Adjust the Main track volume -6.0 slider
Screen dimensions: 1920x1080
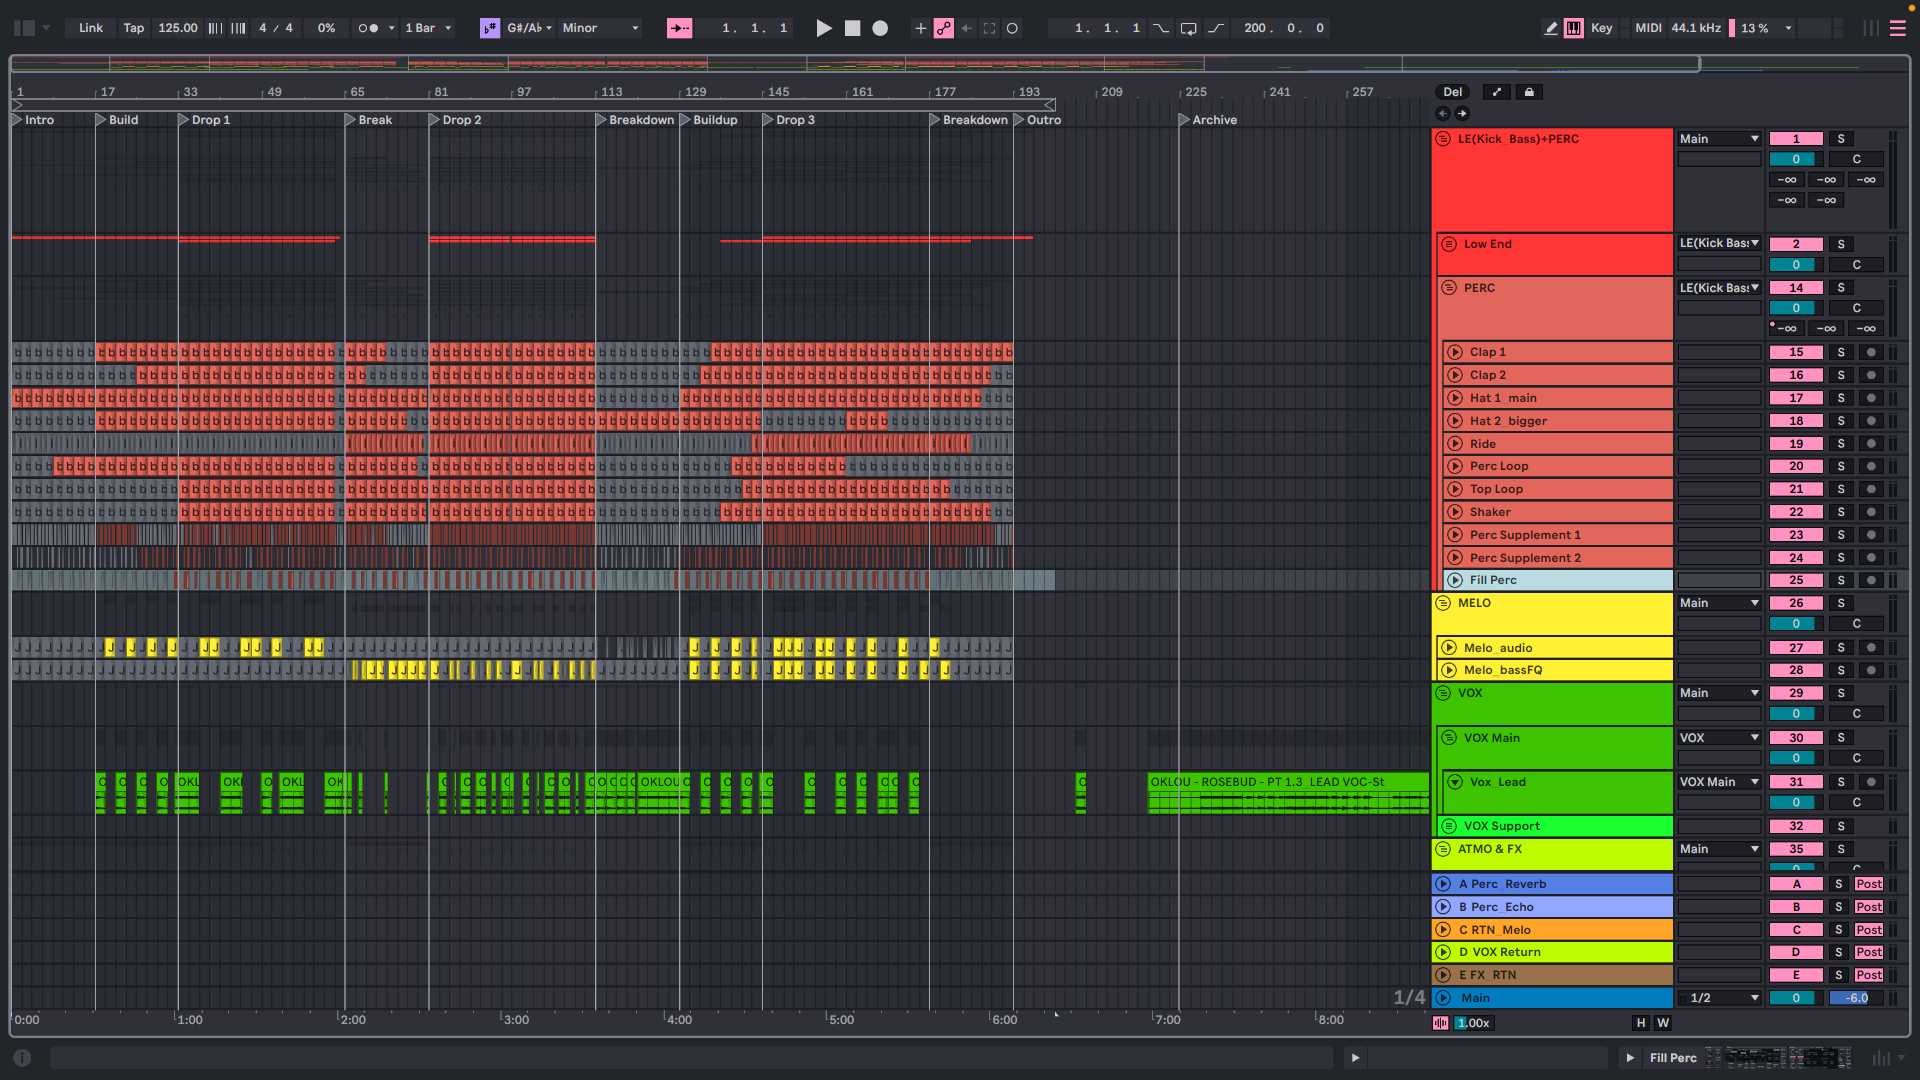pos(1856,998)
